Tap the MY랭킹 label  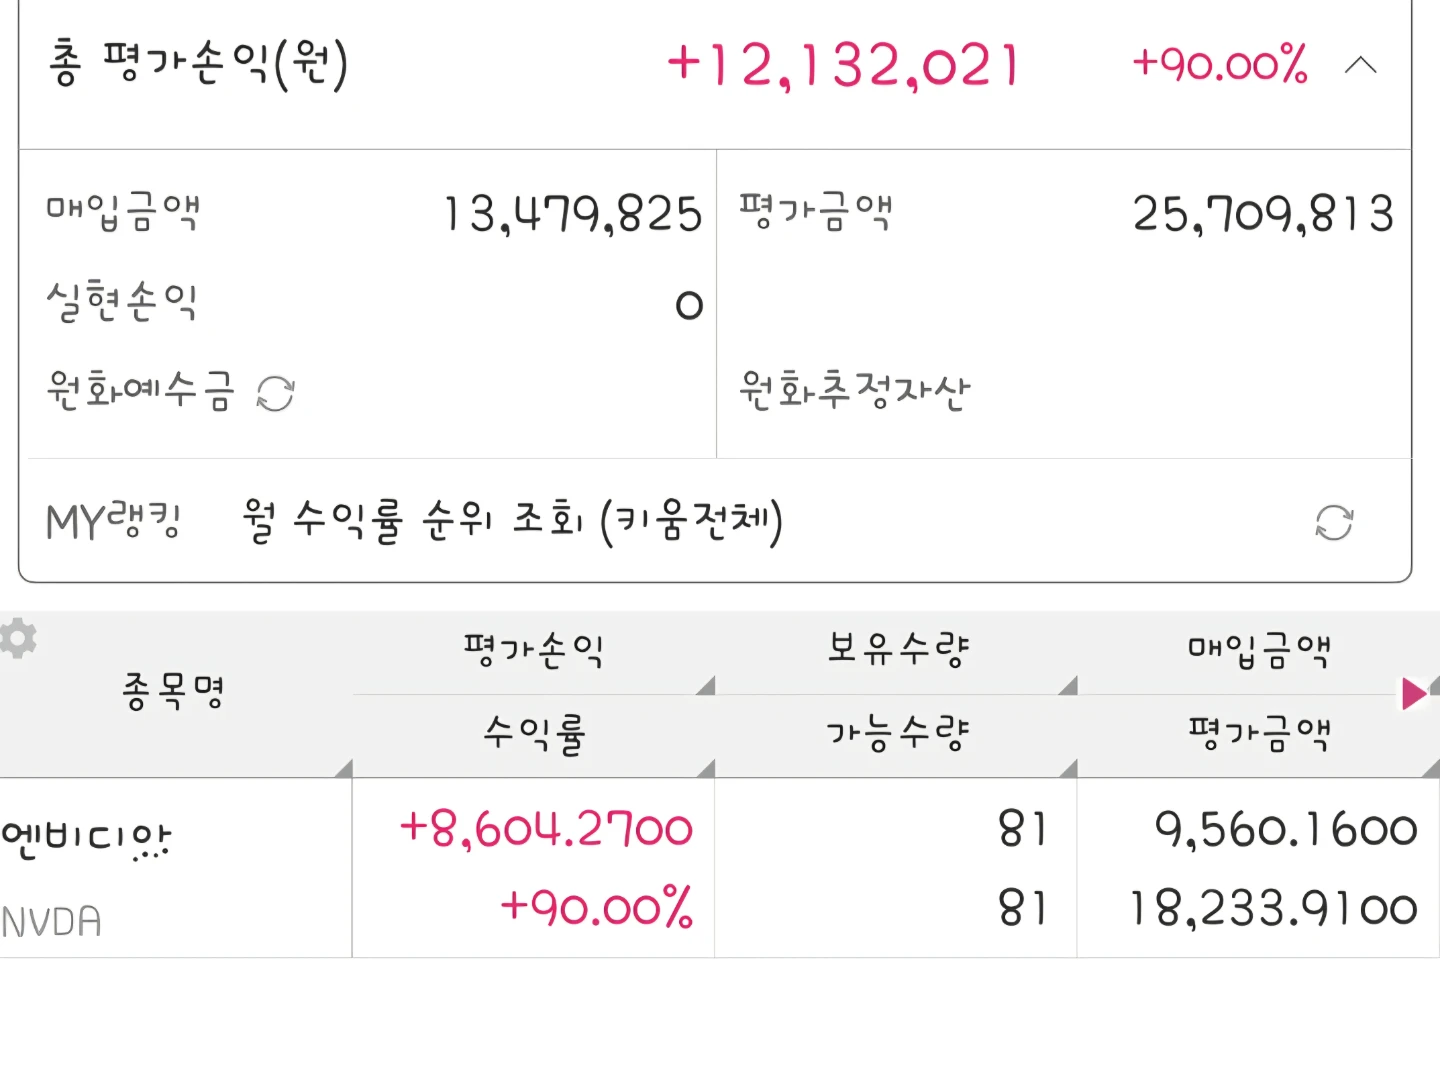click(113, 521)
